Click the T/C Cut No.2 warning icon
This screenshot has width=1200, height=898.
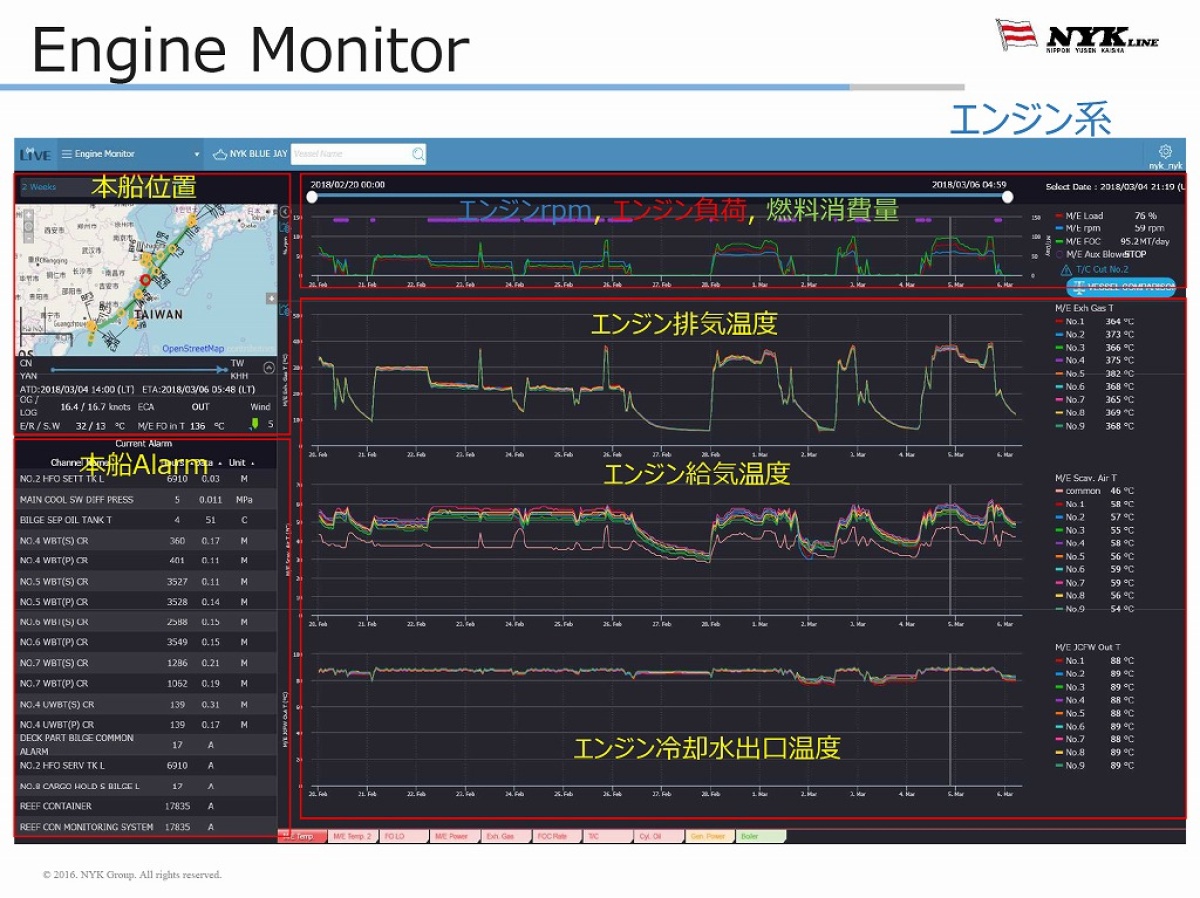tap(1066, 270)
